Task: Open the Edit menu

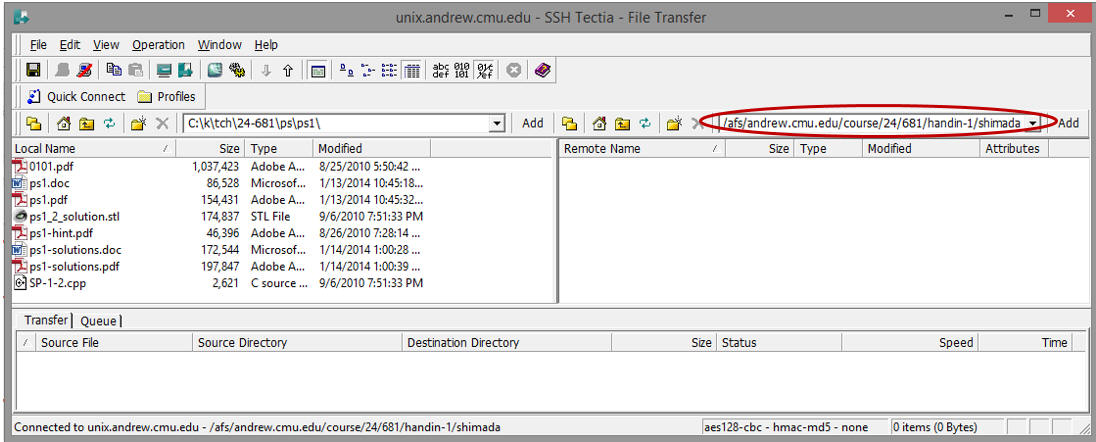Action: (x=70, y=45)
